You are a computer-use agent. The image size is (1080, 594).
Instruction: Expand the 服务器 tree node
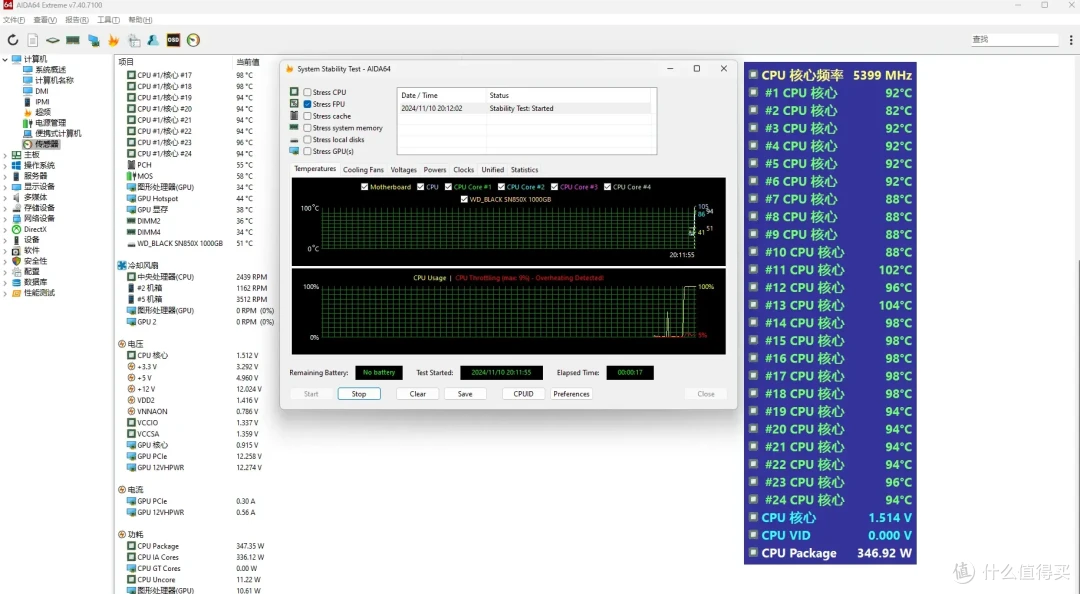click(6, 176)
